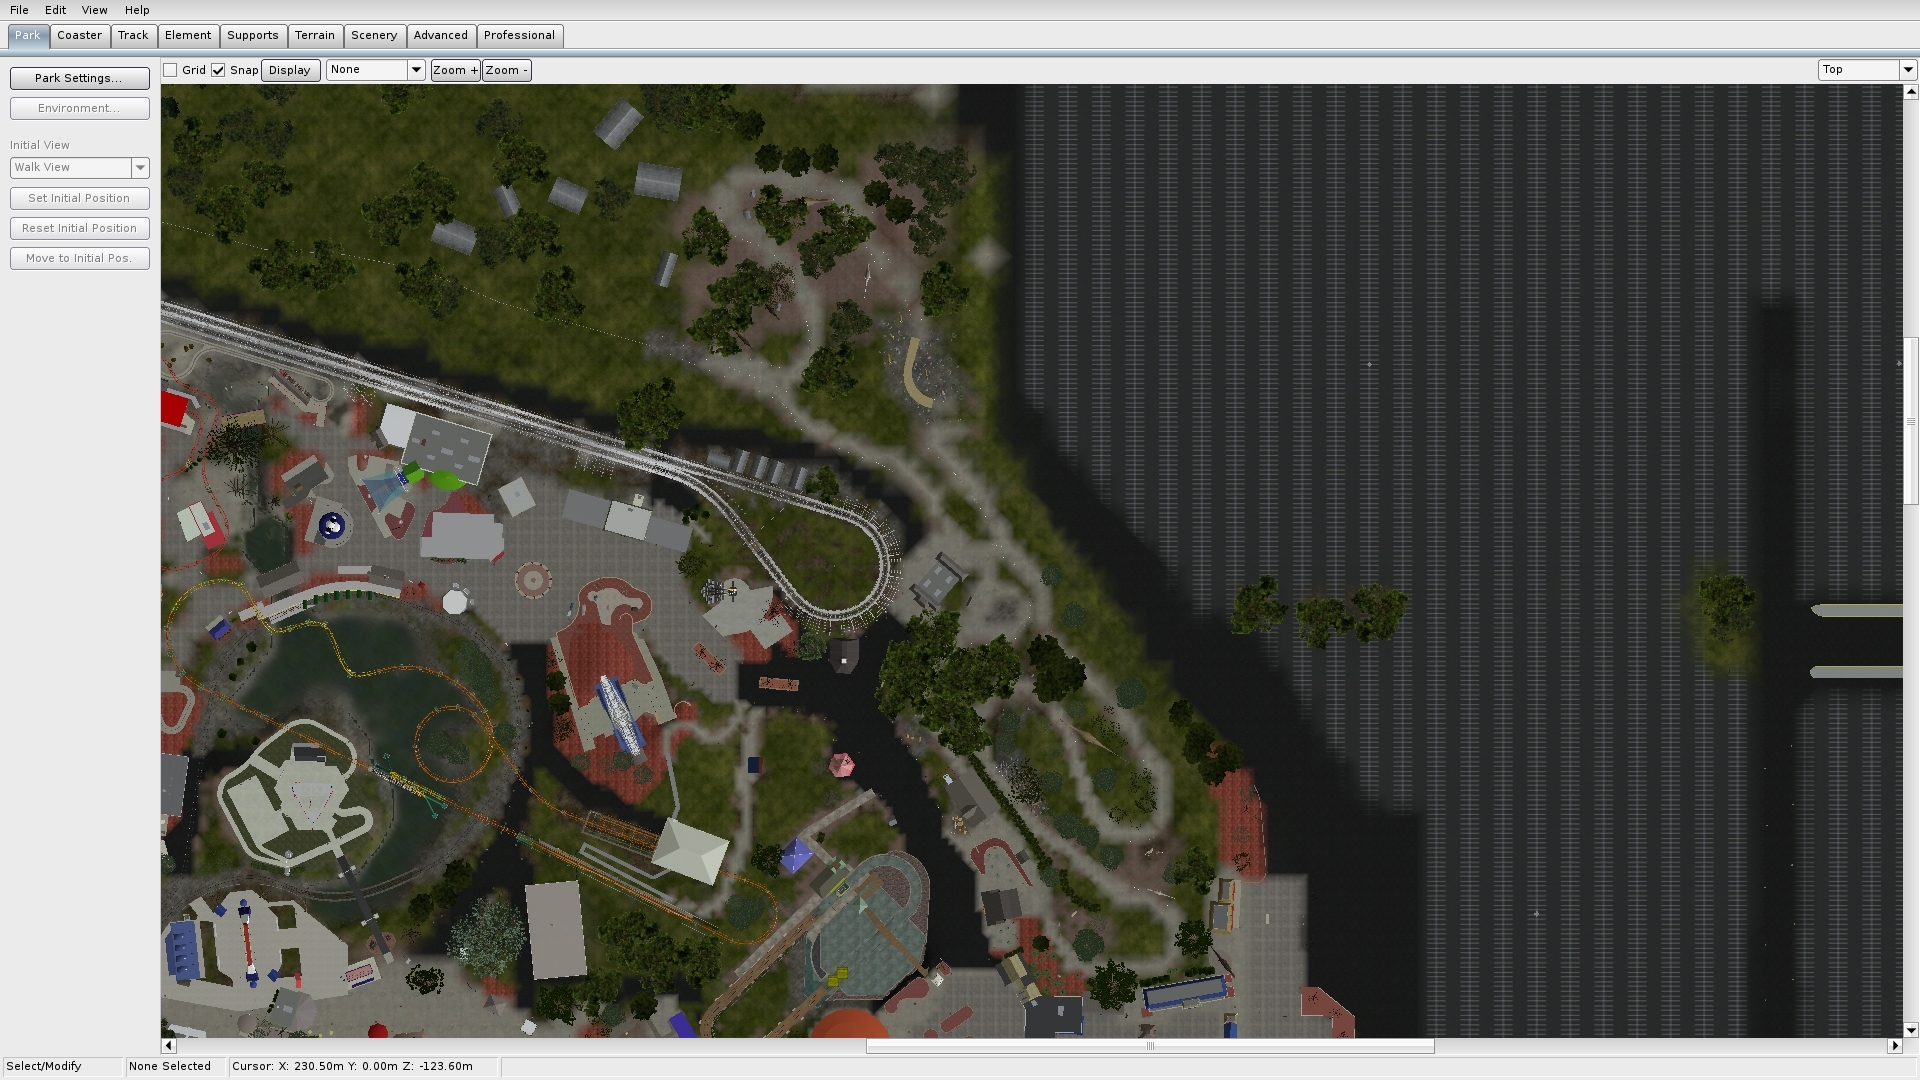The height and width of the screenshot is (1080, 1920).
Task: Open the Edit menu
Action: [x=55, y=10]
